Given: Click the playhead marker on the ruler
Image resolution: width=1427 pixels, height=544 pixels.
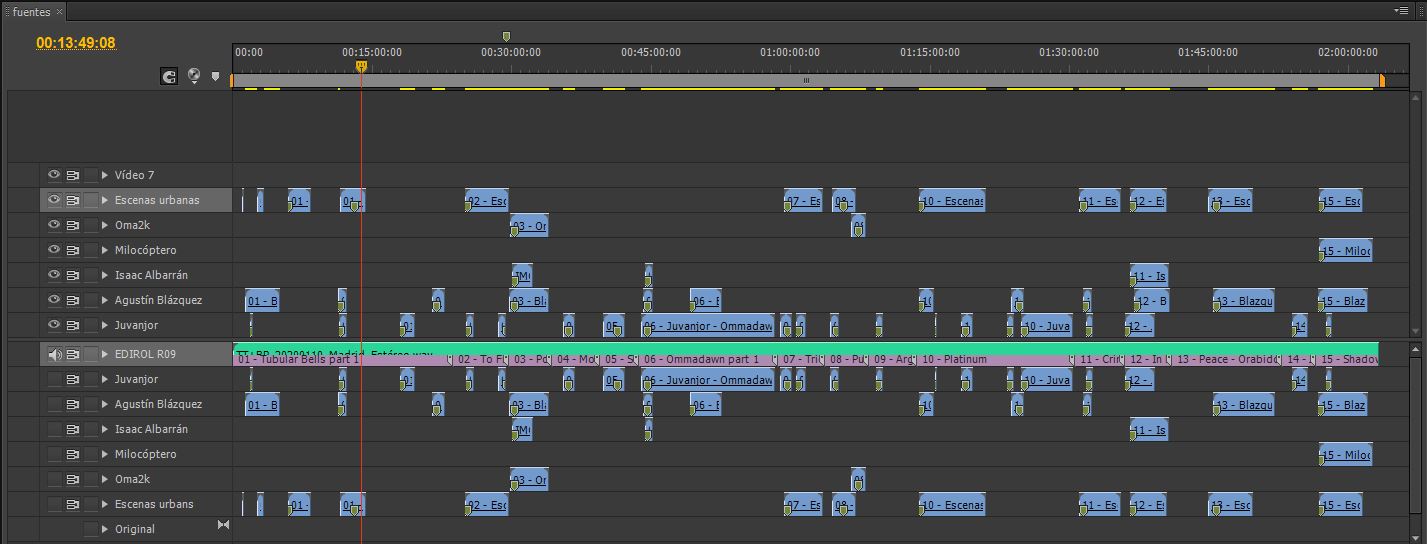Looking at the screenshot, I should pyautogui.click(x=361, y=66).
